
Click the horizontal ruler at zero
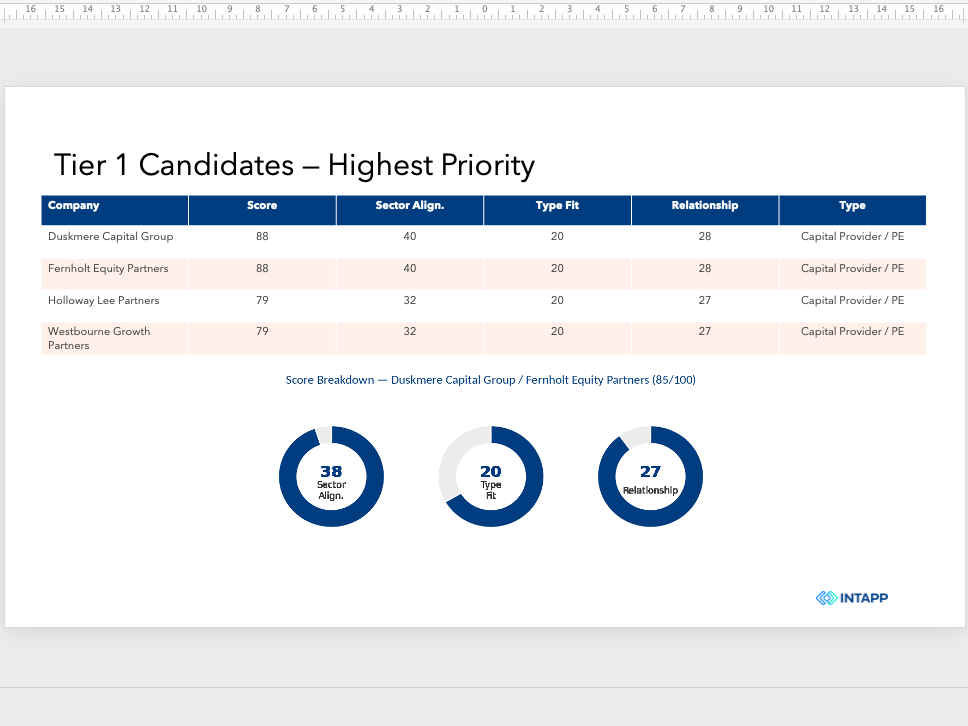(485, 9)
